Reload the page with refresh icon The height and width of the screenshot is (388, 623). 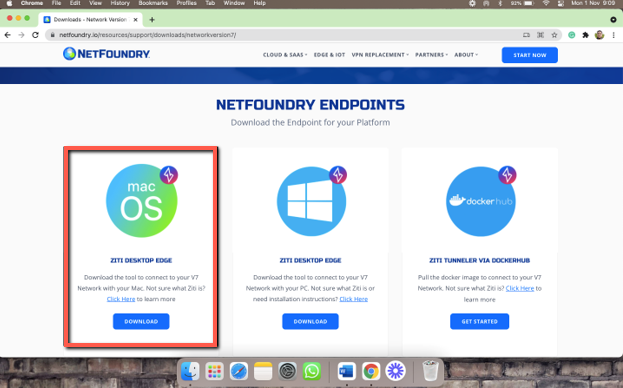[35, 35]
